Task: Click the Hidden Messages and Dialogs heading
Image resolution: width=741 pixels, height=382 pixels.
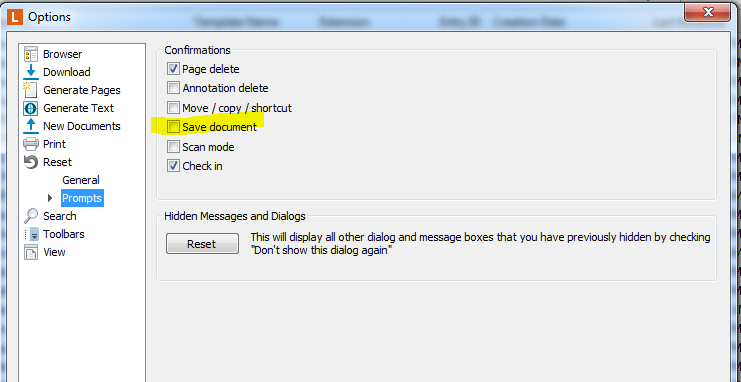Action: point(235,217)
